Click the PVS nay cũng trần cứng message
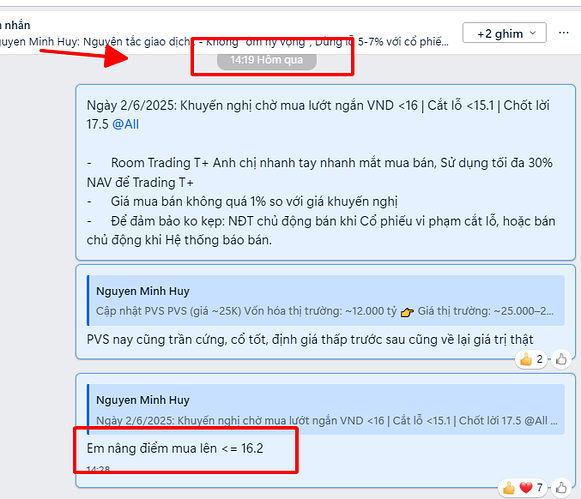 point(310,340)
